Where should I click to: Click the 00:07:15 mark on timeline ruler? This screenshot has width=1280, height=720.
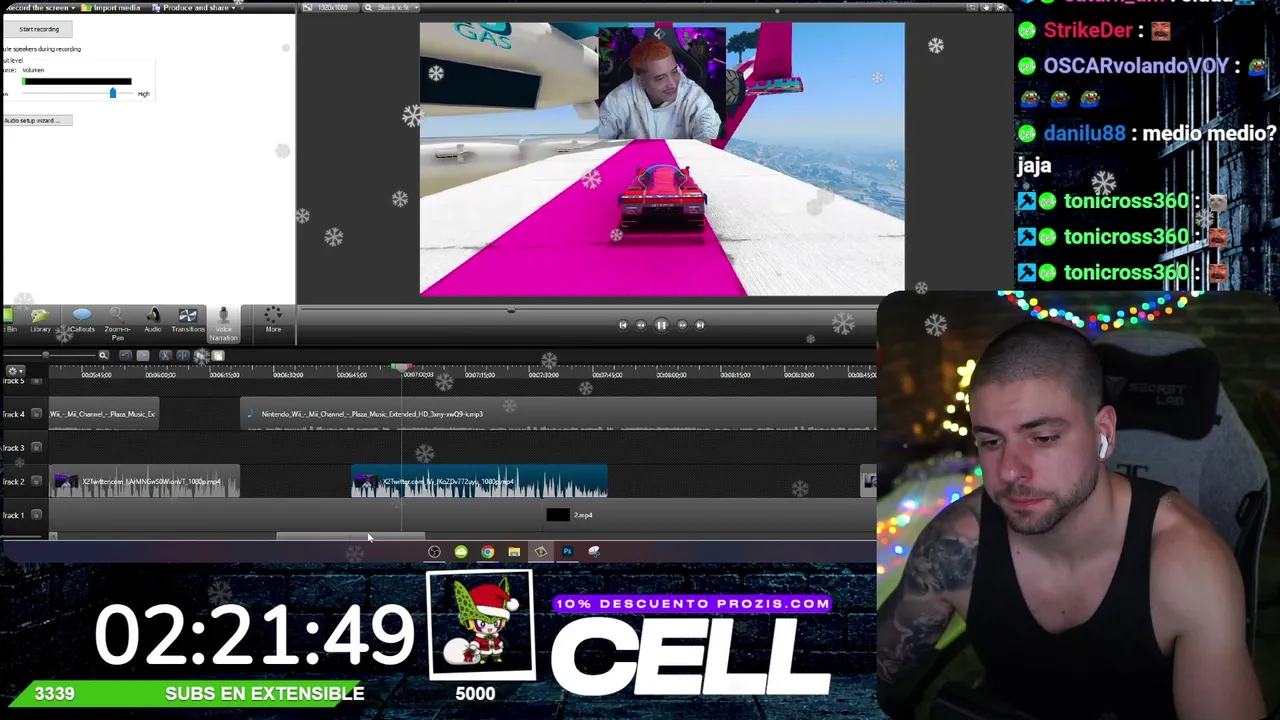(480, 374)
